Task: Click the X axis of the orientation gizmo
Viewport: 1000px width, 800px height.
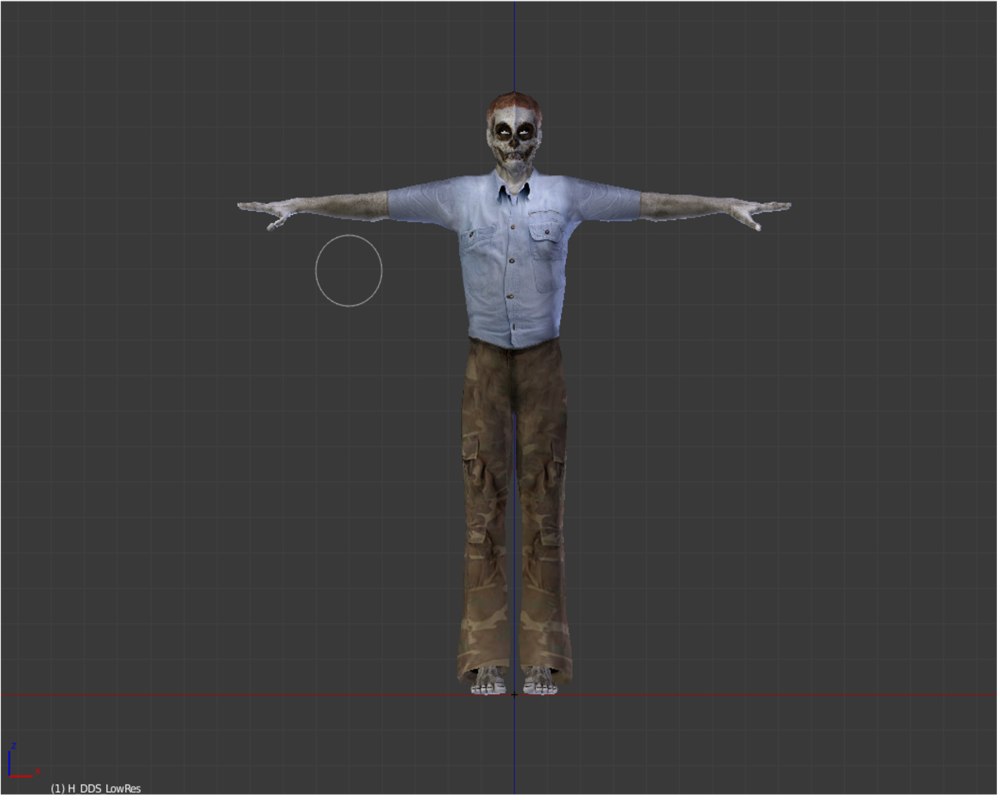Action: pyautogui.click(x=20, y=776)
